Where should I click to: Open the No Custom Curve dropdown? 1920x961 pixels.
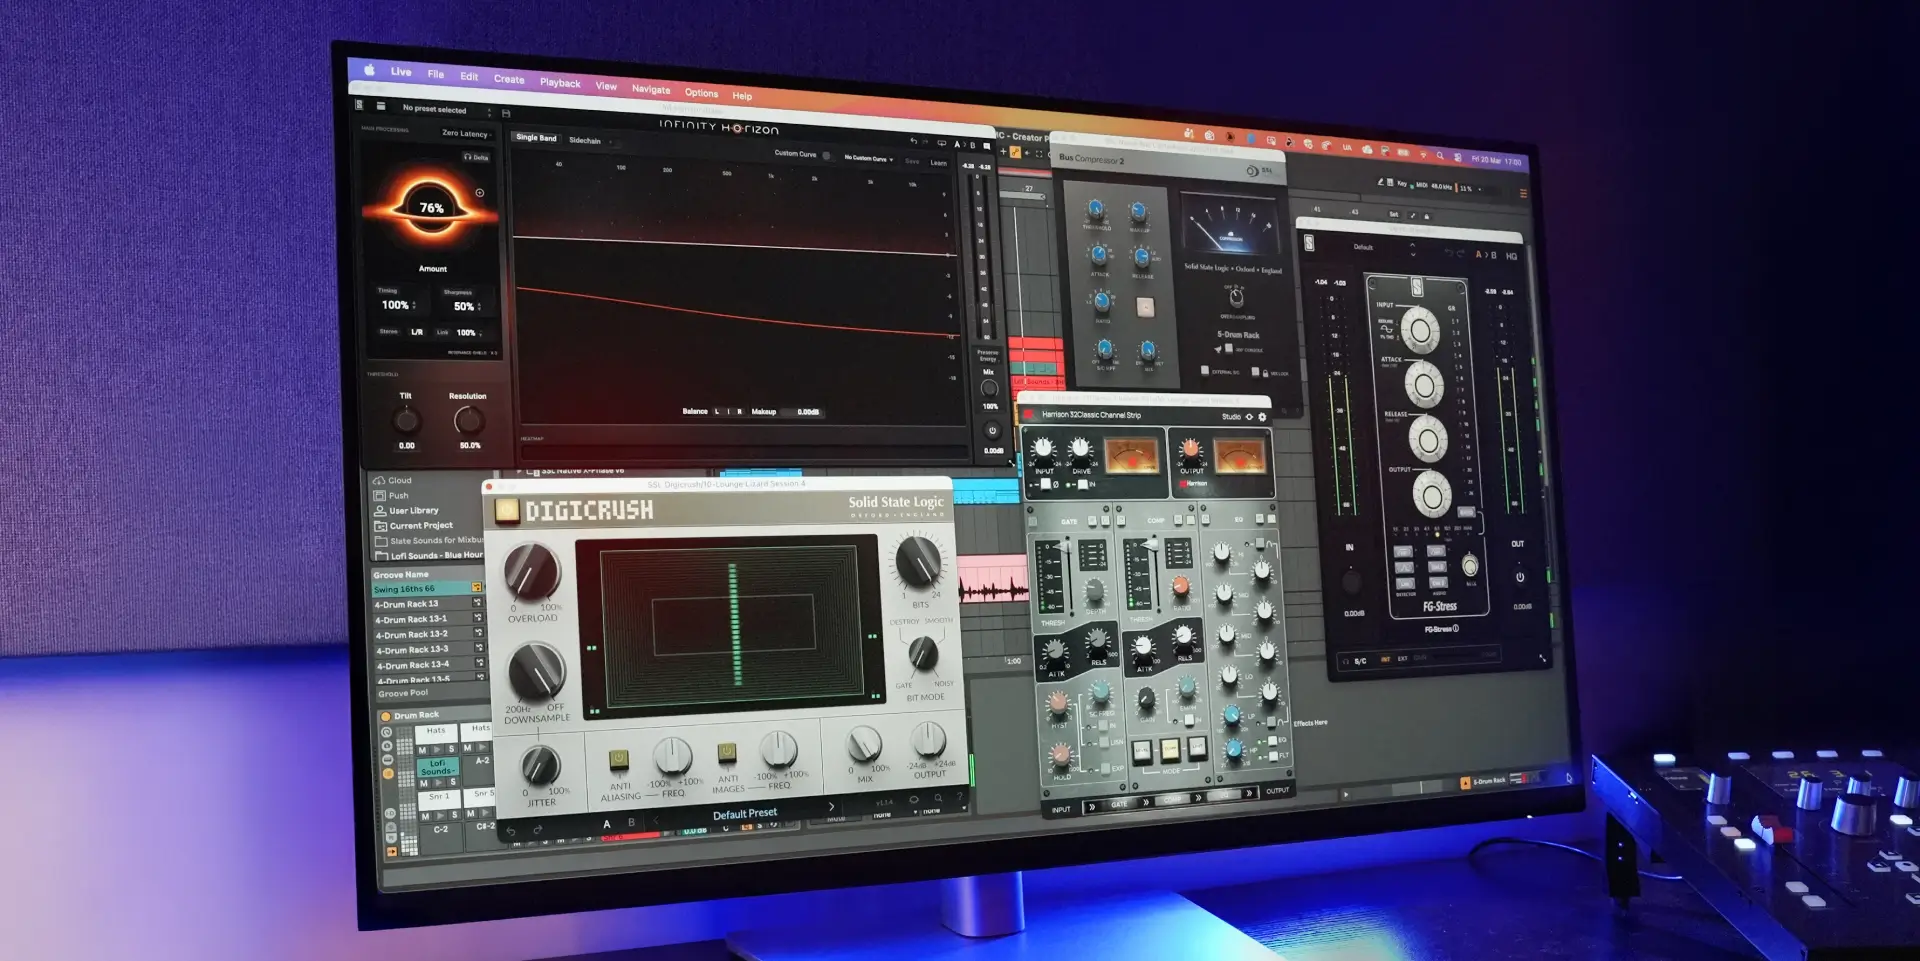868,158
